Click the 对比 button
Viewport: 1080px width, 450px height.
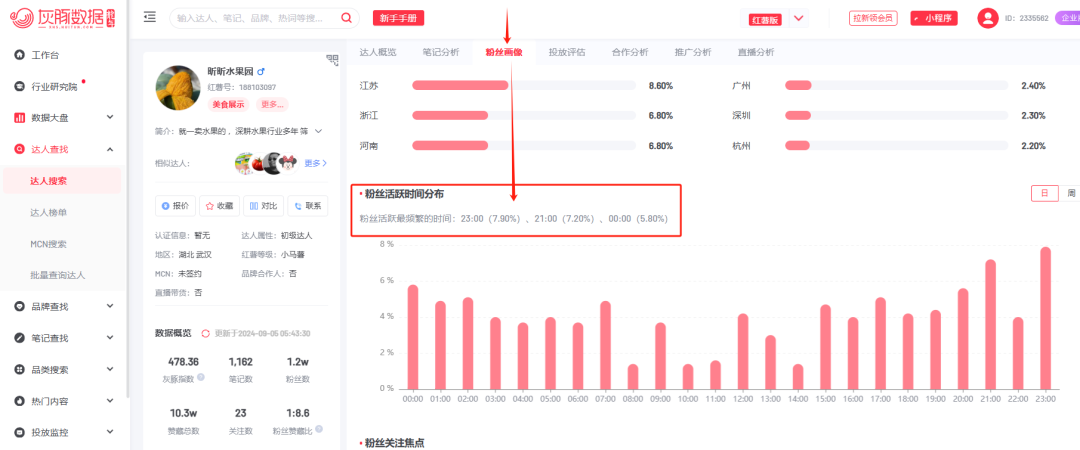[x=263, y=205]
